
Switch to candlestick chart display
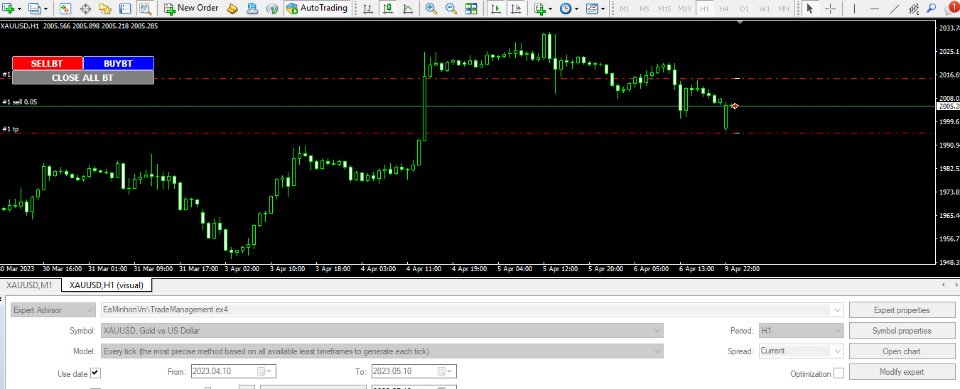388,9
